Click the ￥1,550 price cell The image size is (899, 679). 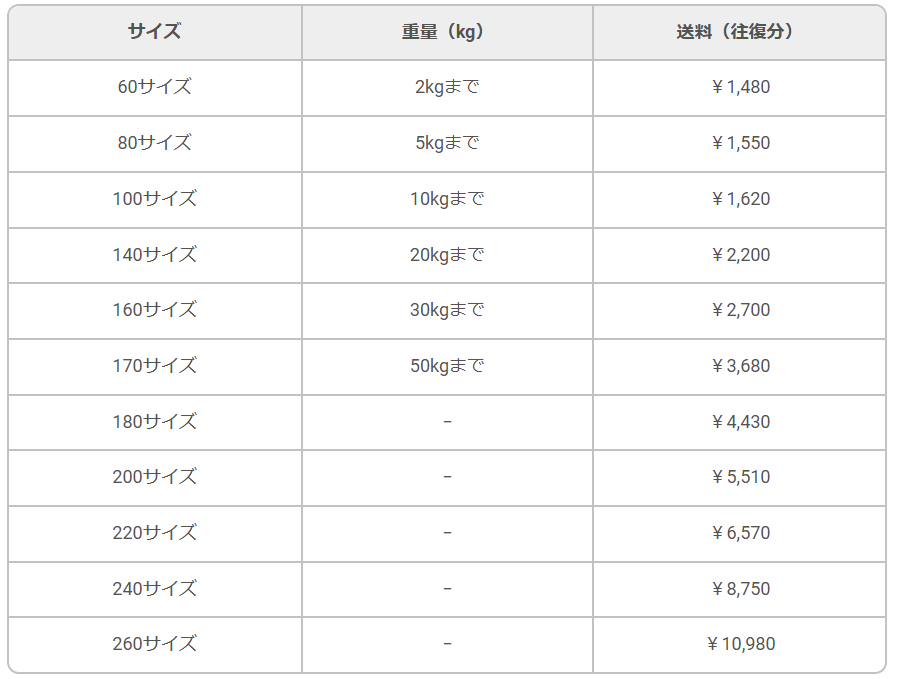[739, 143]
